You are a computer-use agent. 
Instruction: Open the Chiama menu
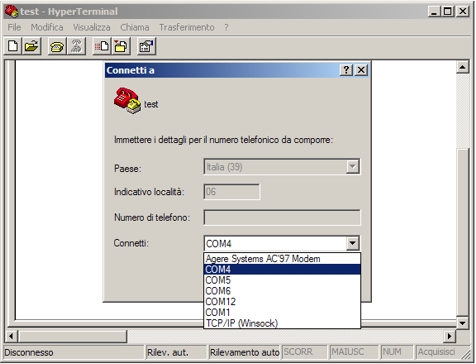[135, 27]
